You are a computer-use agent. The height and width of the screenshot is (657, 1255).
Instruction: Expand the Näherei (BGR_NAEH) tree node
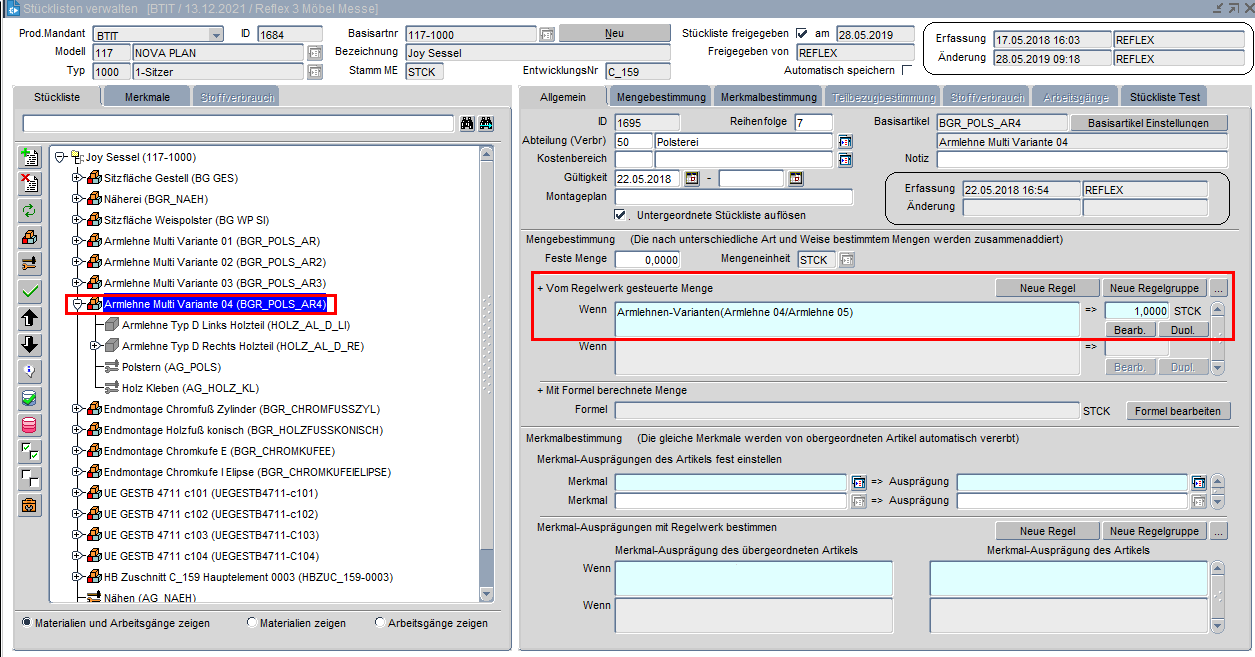tap(78, 199)
